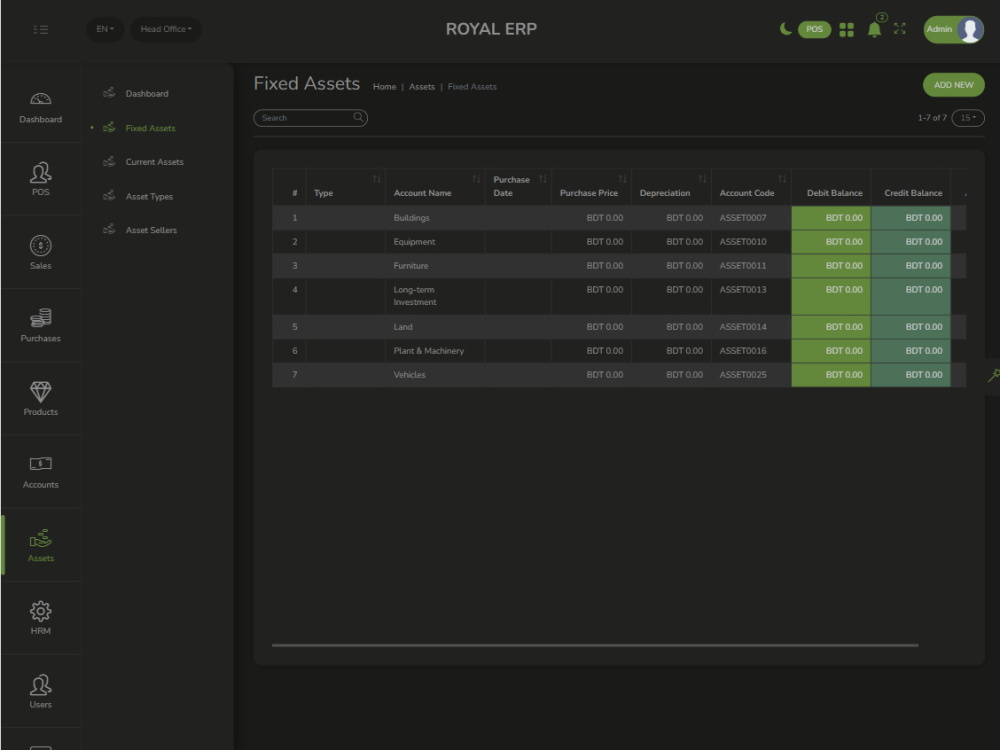Open Assets module in the sidebar
1000x750 pixels.
coord(41,545)
